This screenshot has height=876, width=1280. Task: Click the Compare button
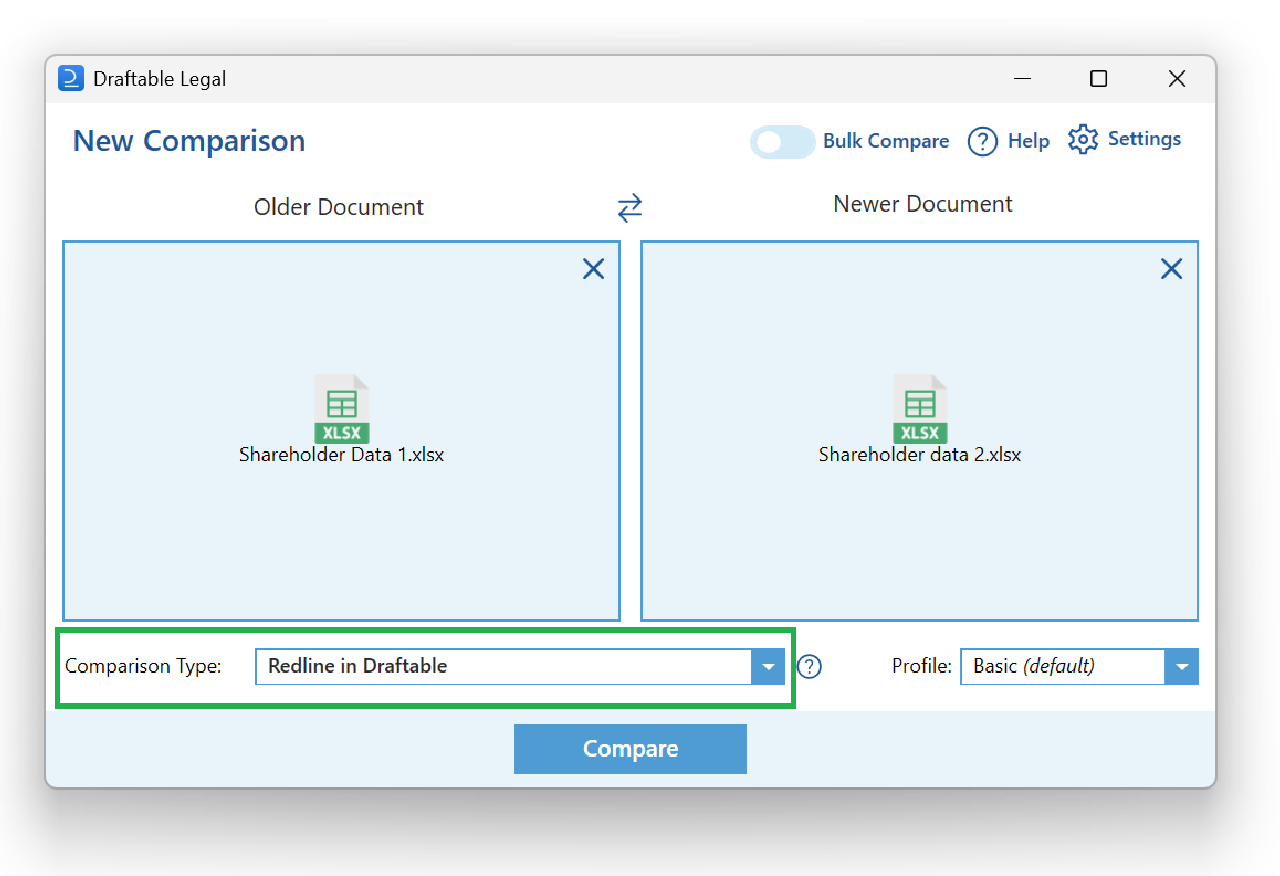coord(630,749)
